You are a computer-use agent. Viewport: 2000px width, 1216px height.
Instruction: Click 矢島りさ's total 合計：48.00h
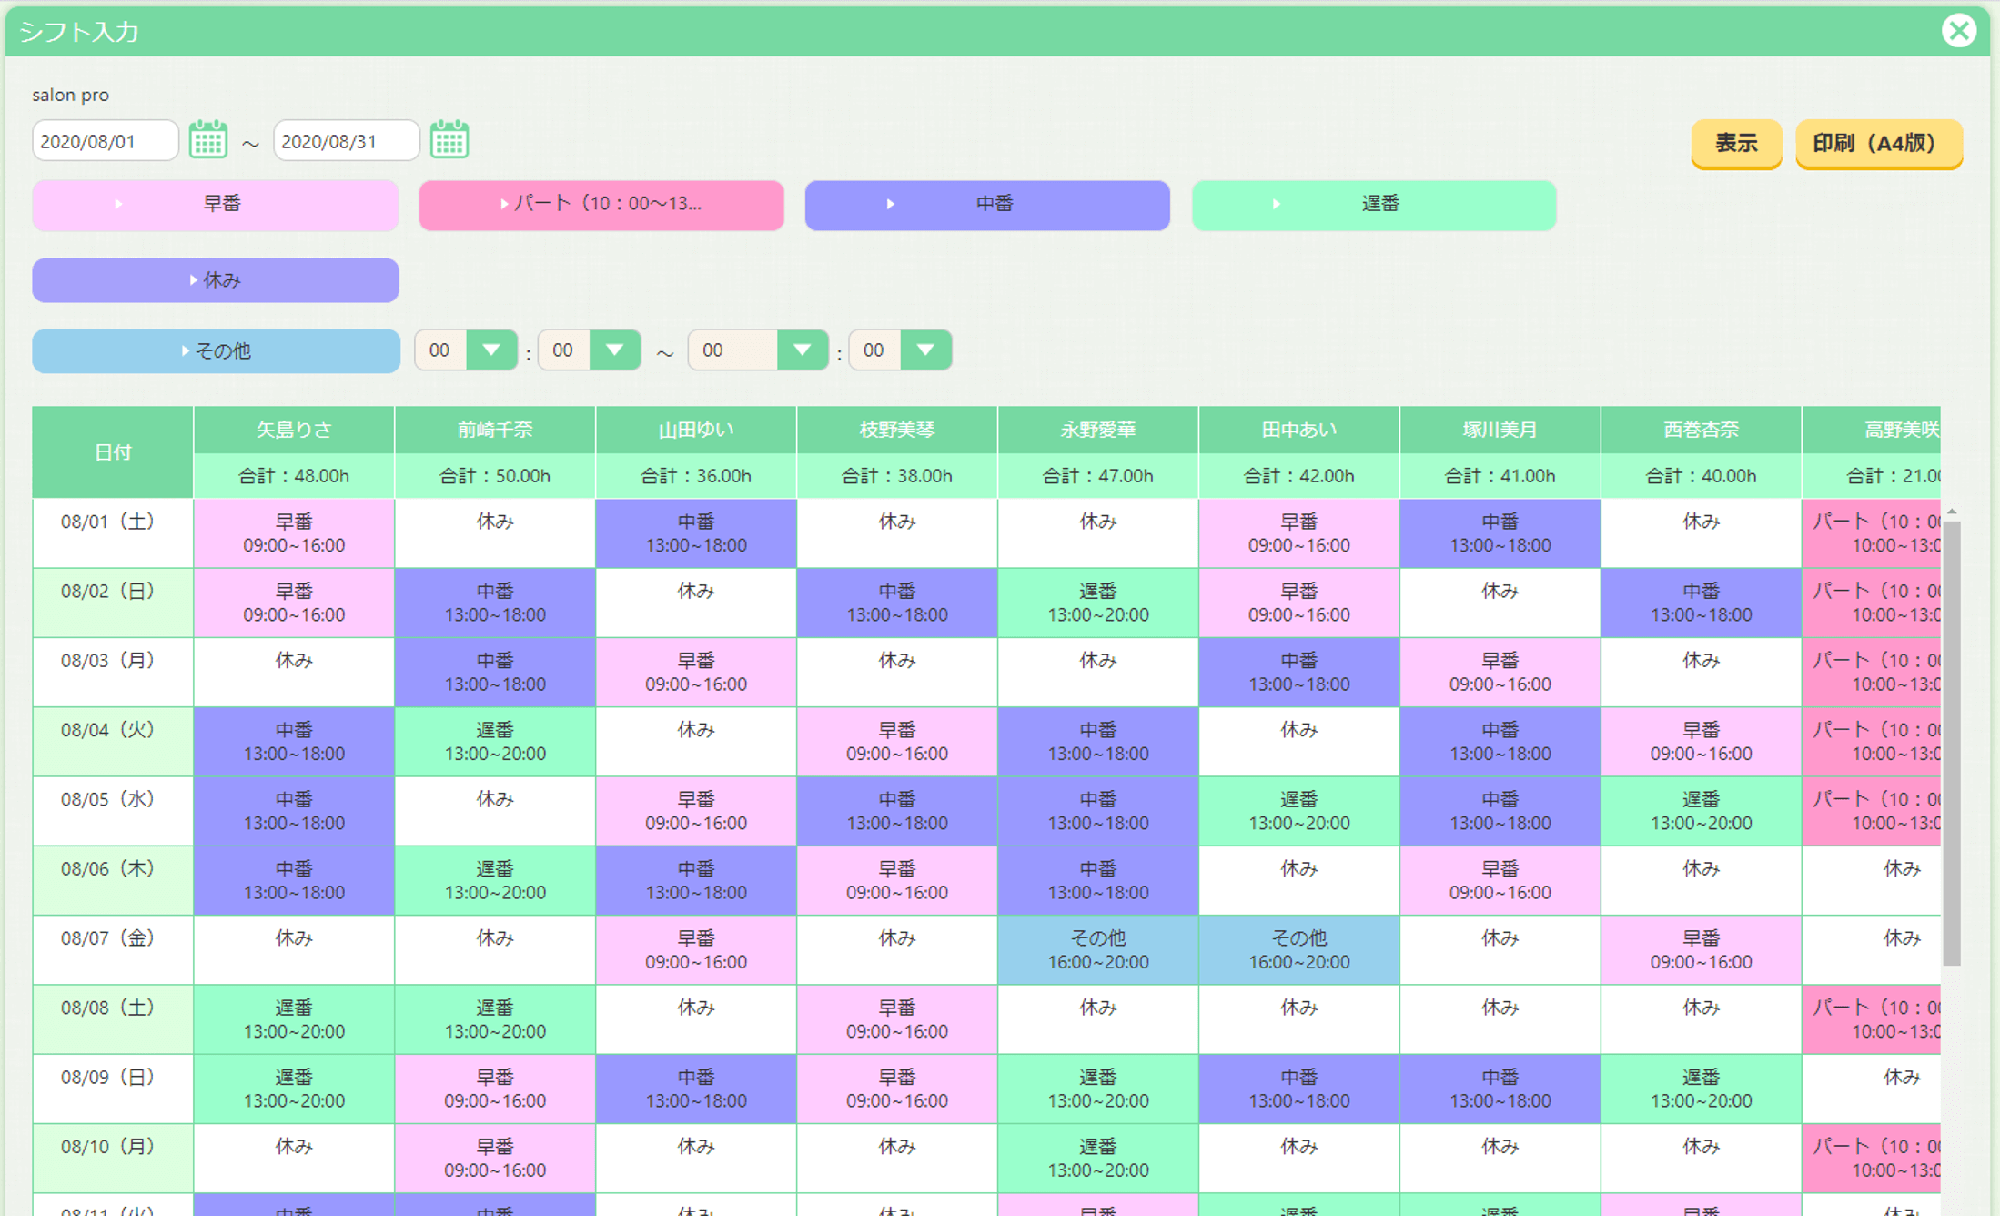pos(294,476)
